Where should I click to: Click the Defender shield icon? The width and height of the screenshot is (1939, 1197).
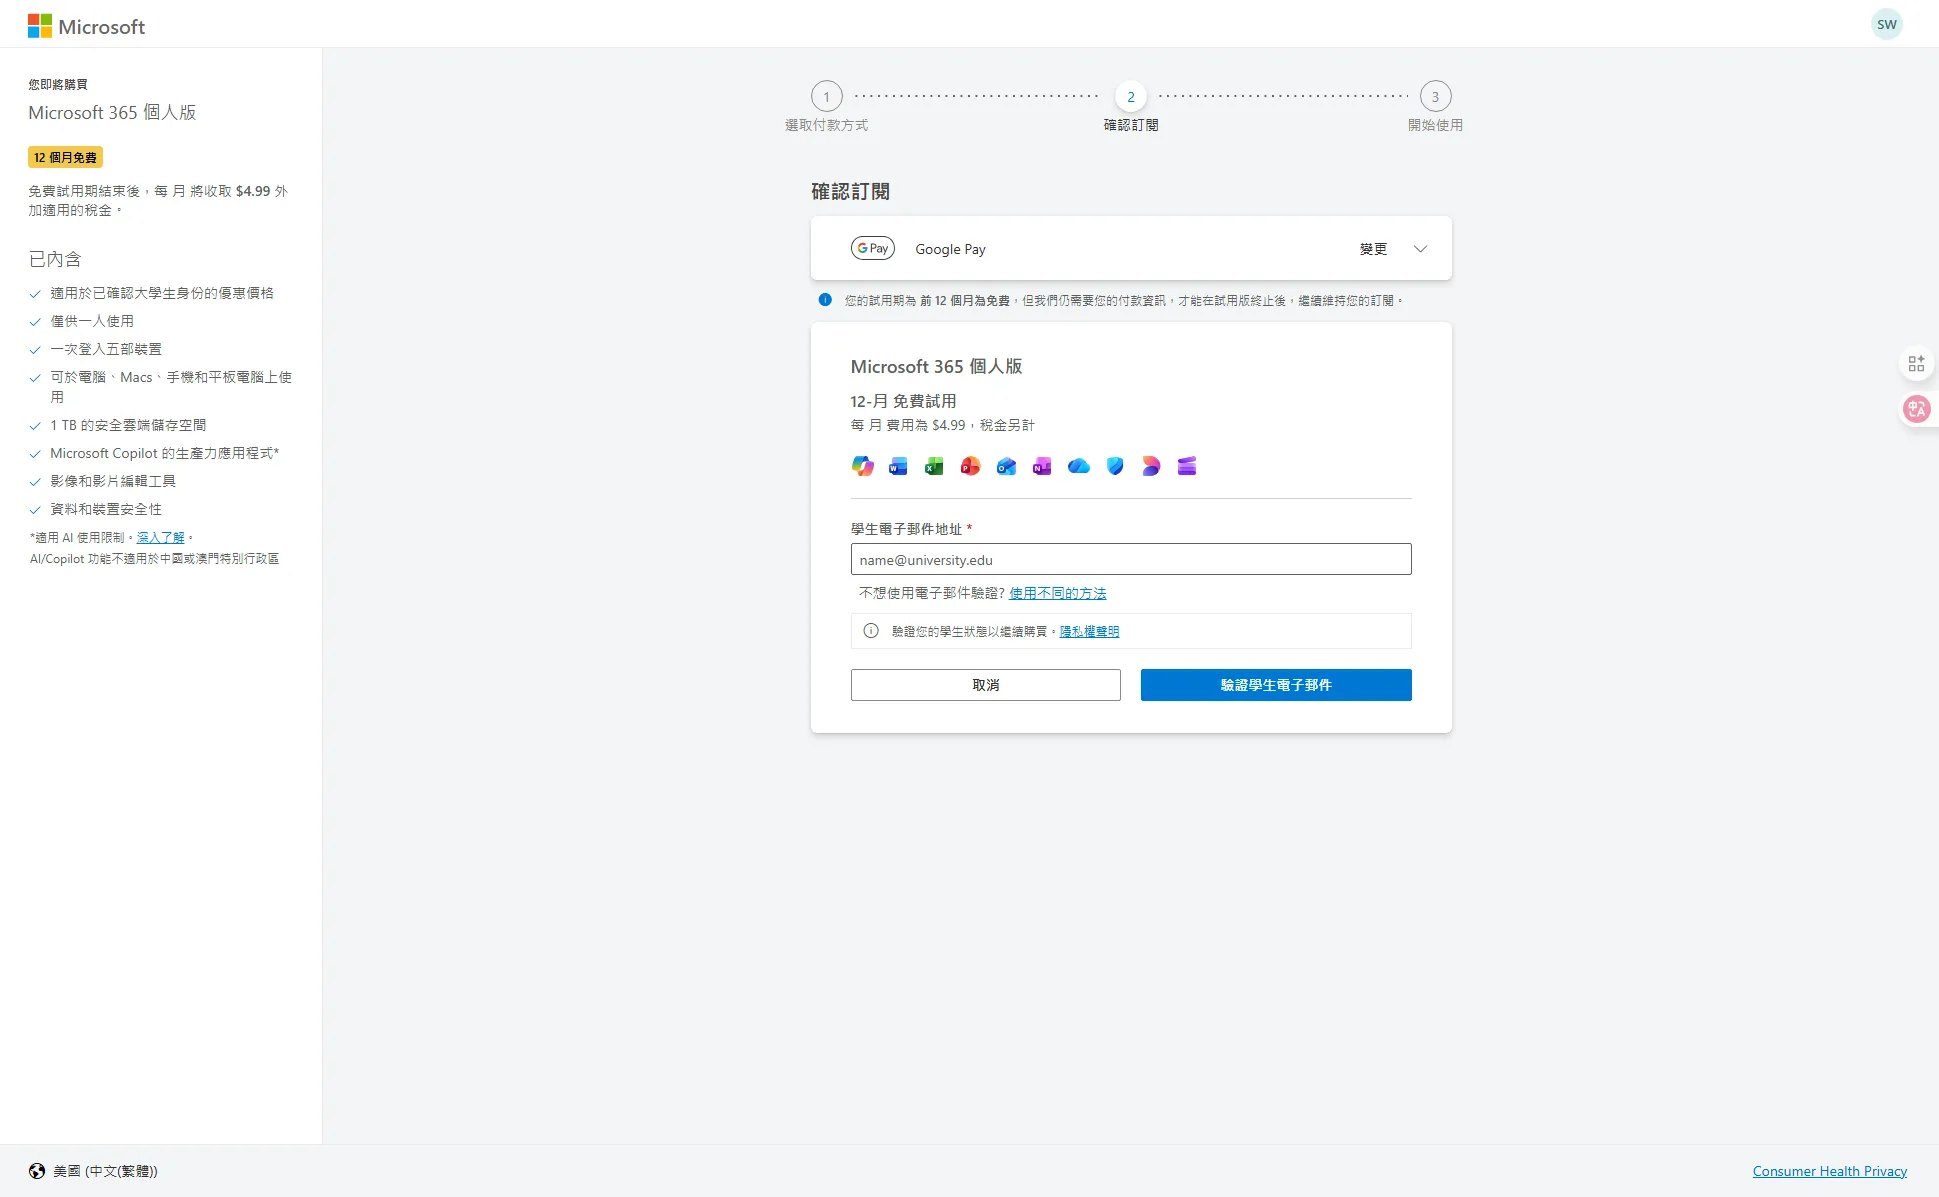coord(1115,466)
